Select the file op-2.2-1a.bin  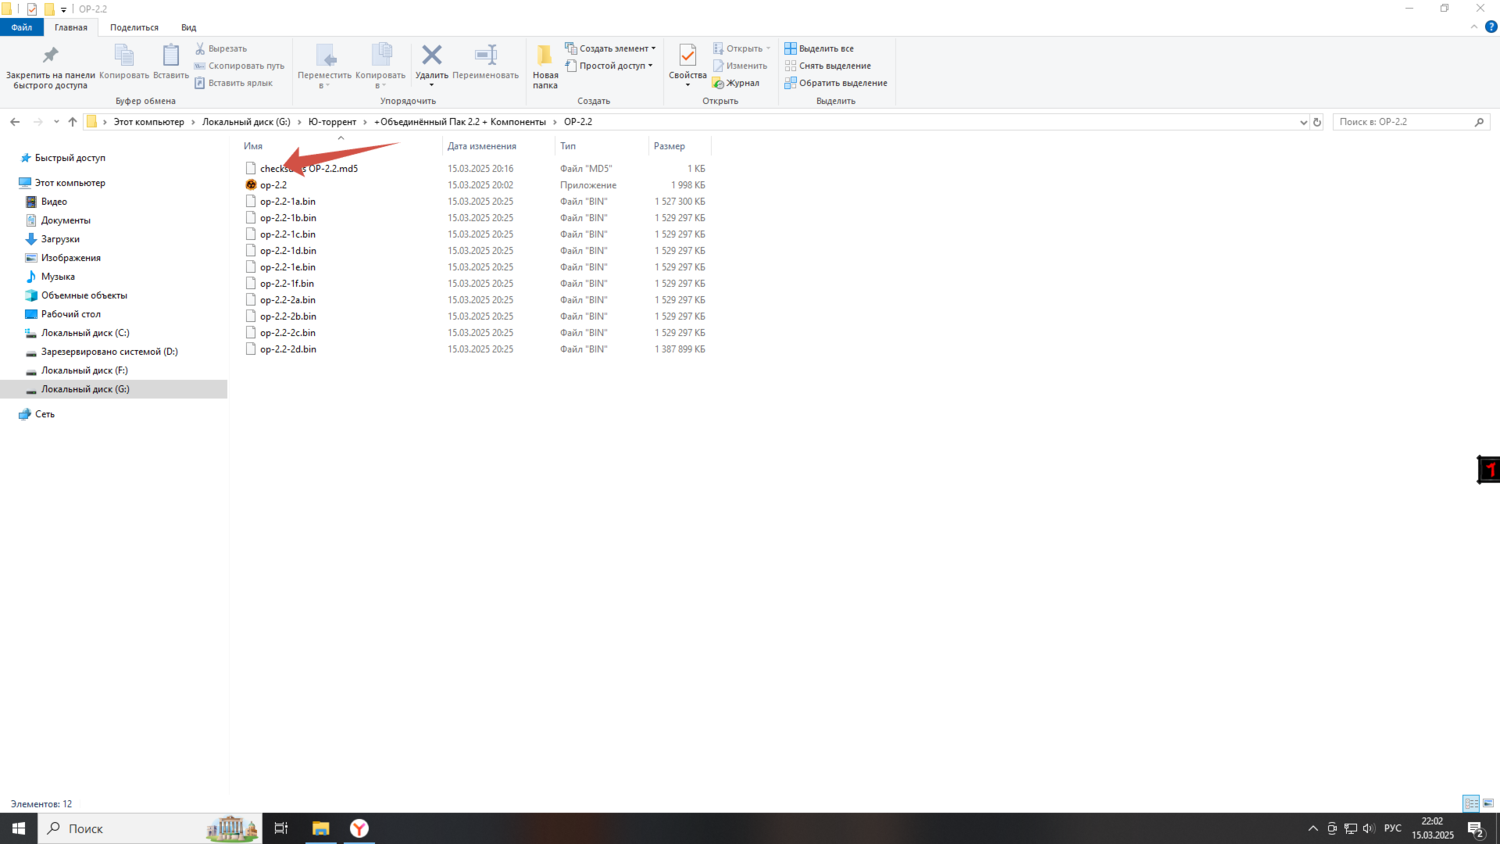287,201
